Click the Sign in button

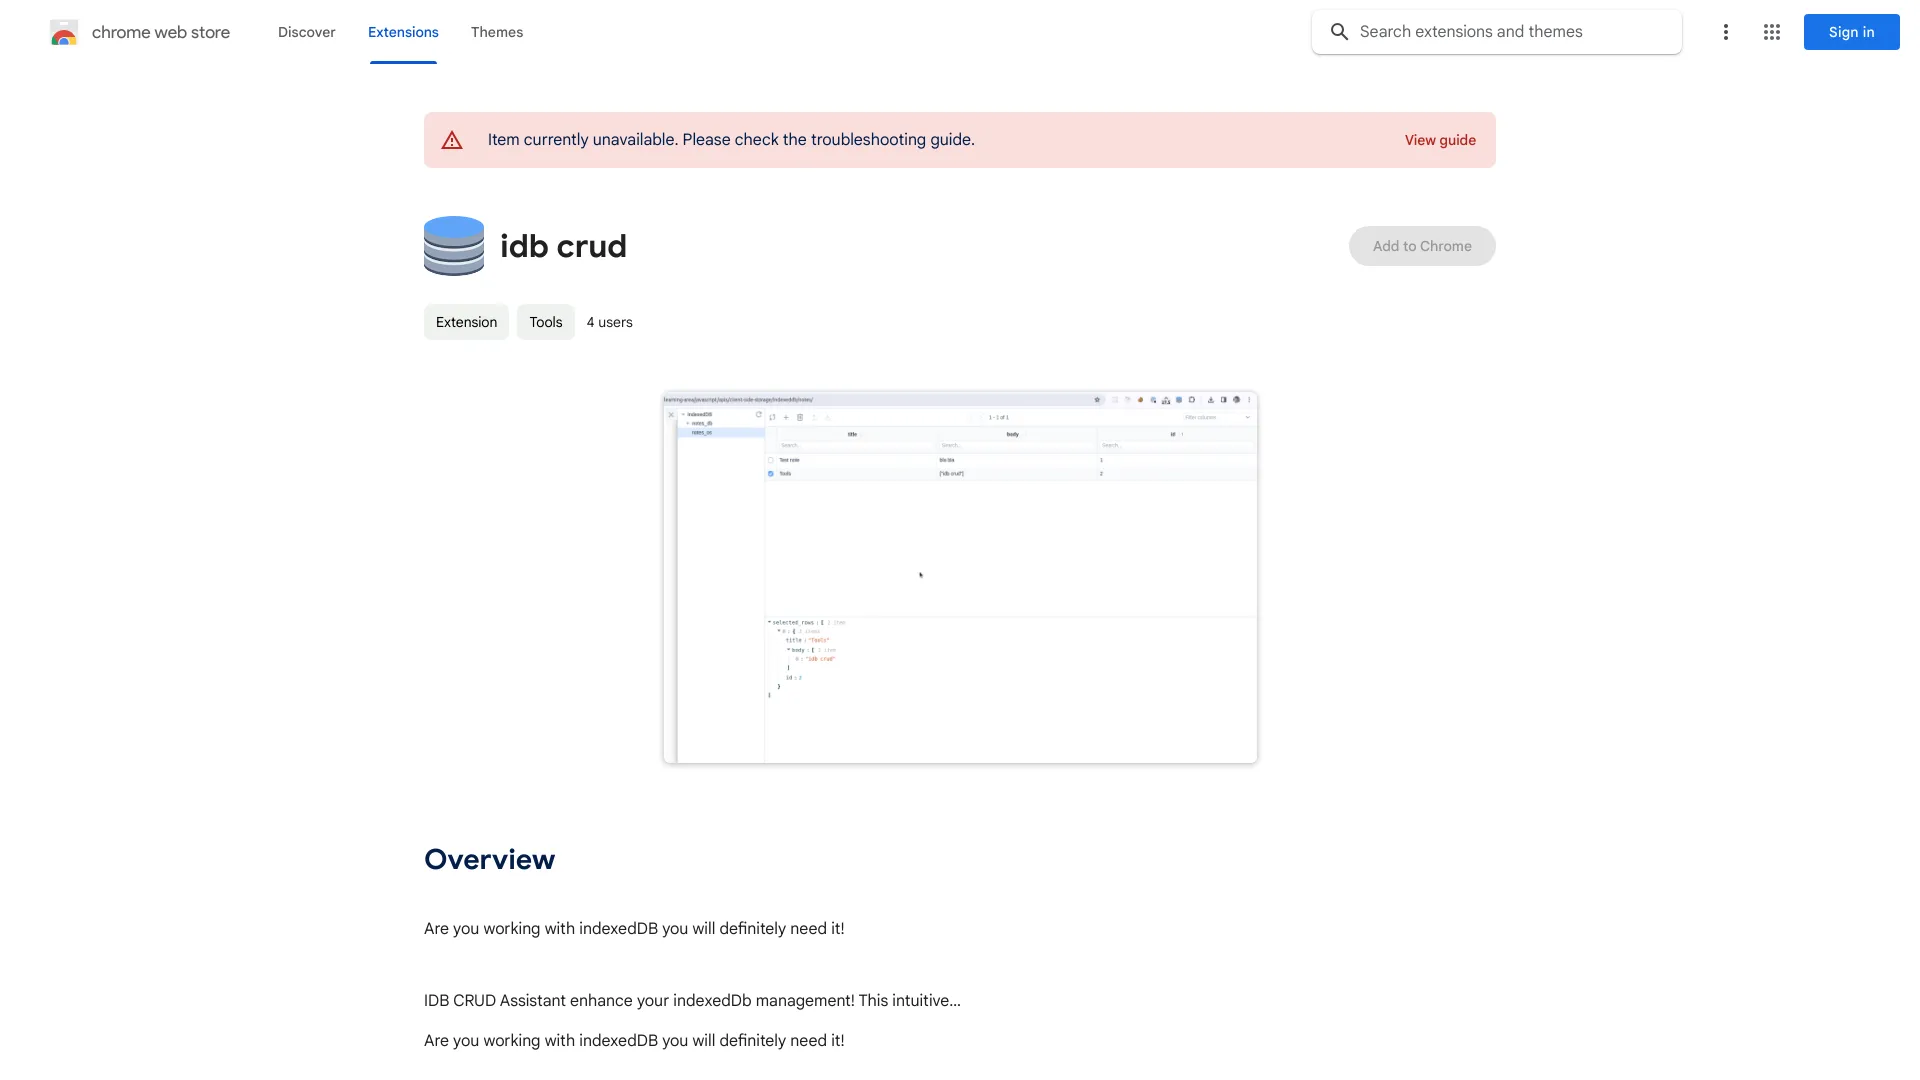[1851, 32]
